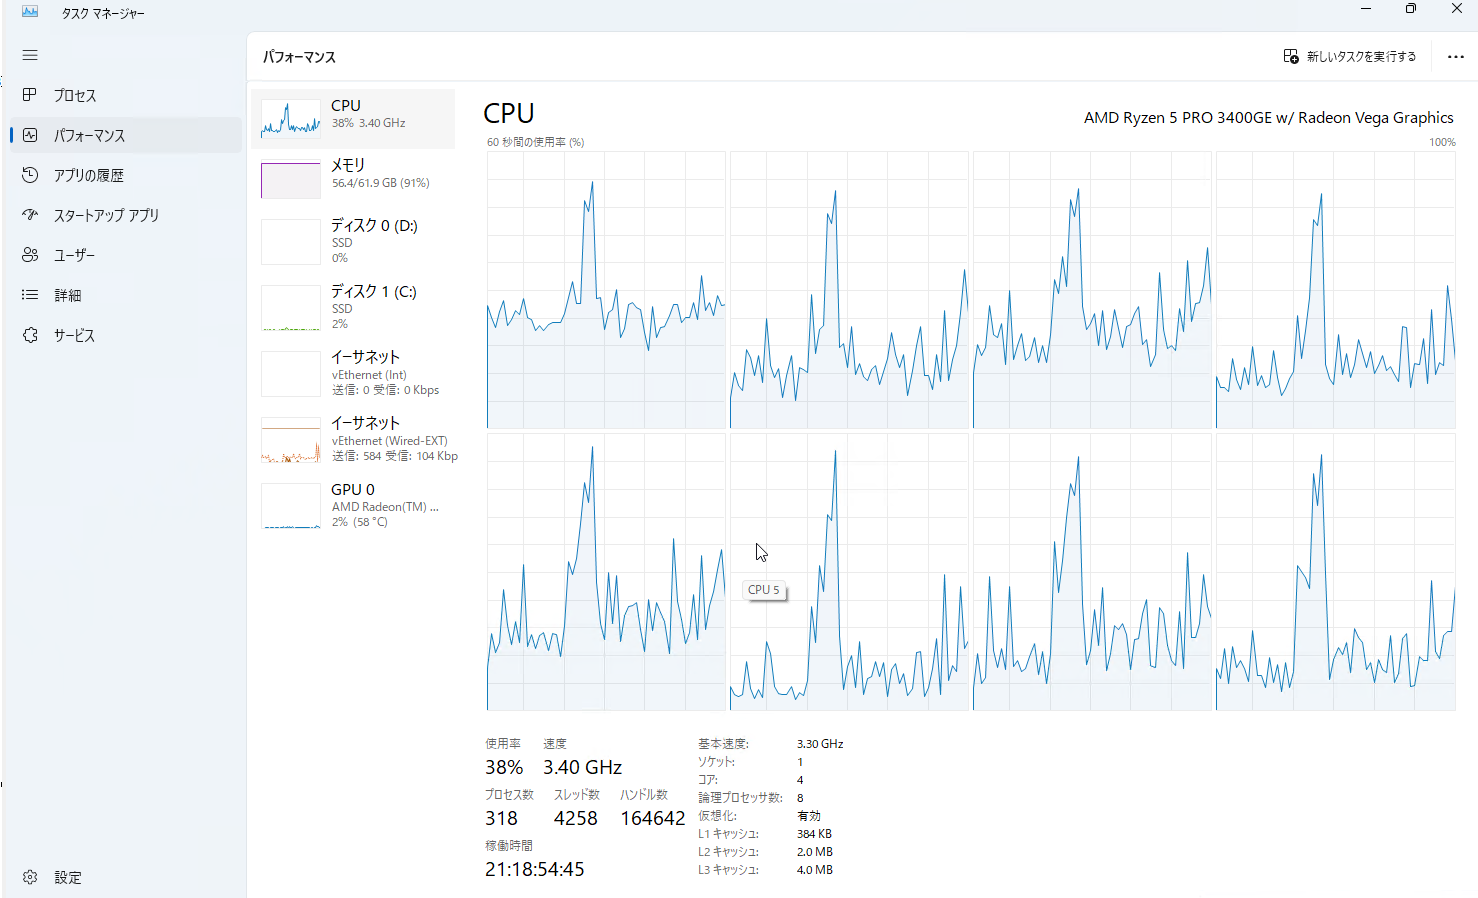Select the ディスク 1 (C:) thumbnail
The image size is (1478, 898).
[x=290, y=308]
